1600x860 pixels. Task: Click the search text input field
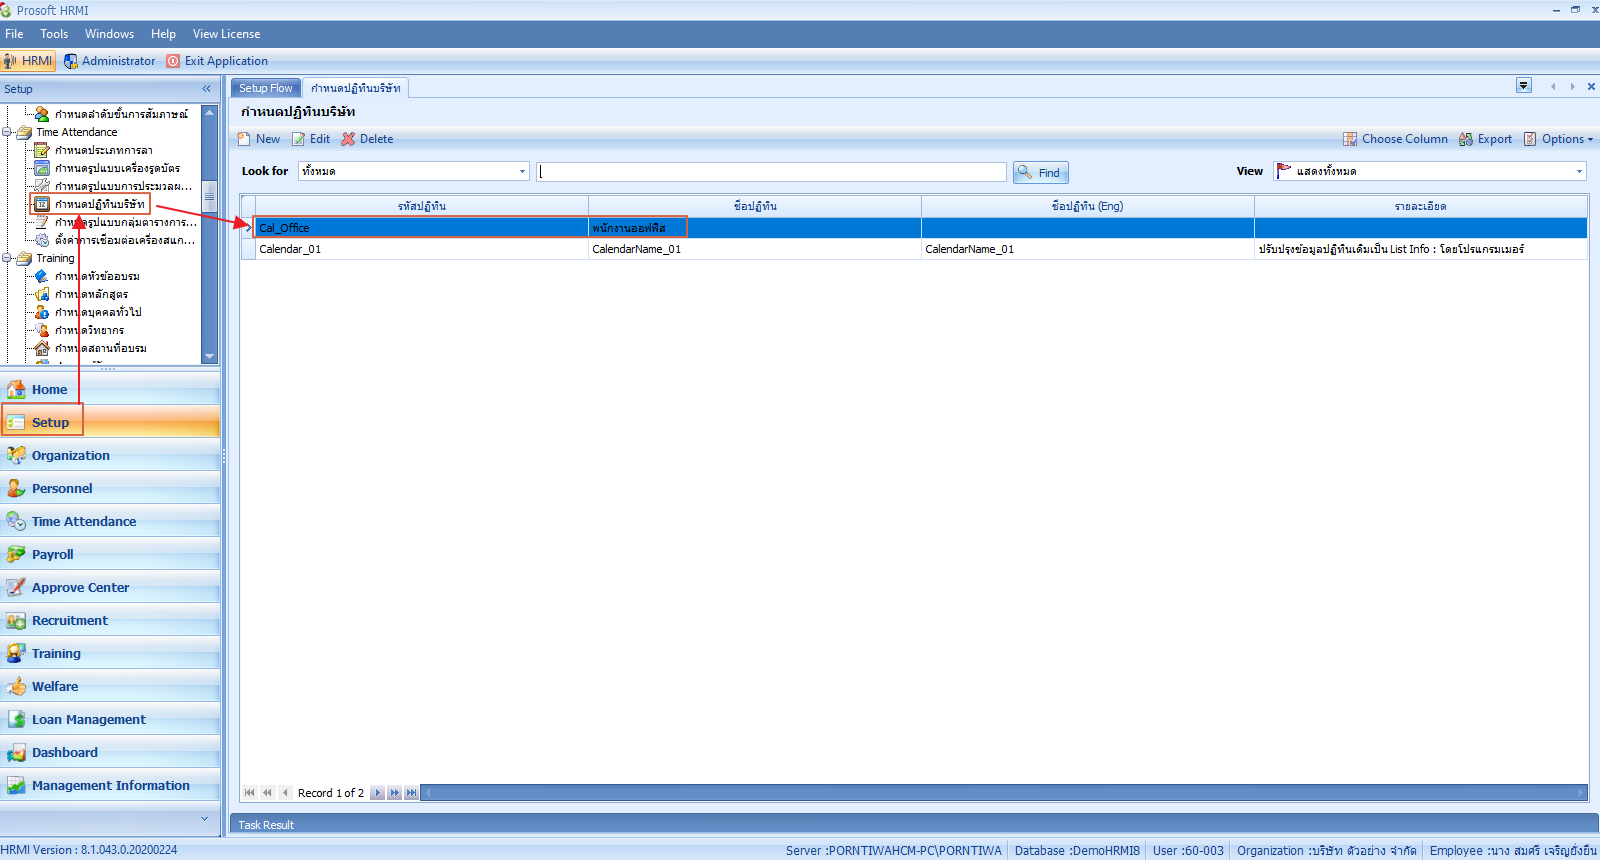771,172
